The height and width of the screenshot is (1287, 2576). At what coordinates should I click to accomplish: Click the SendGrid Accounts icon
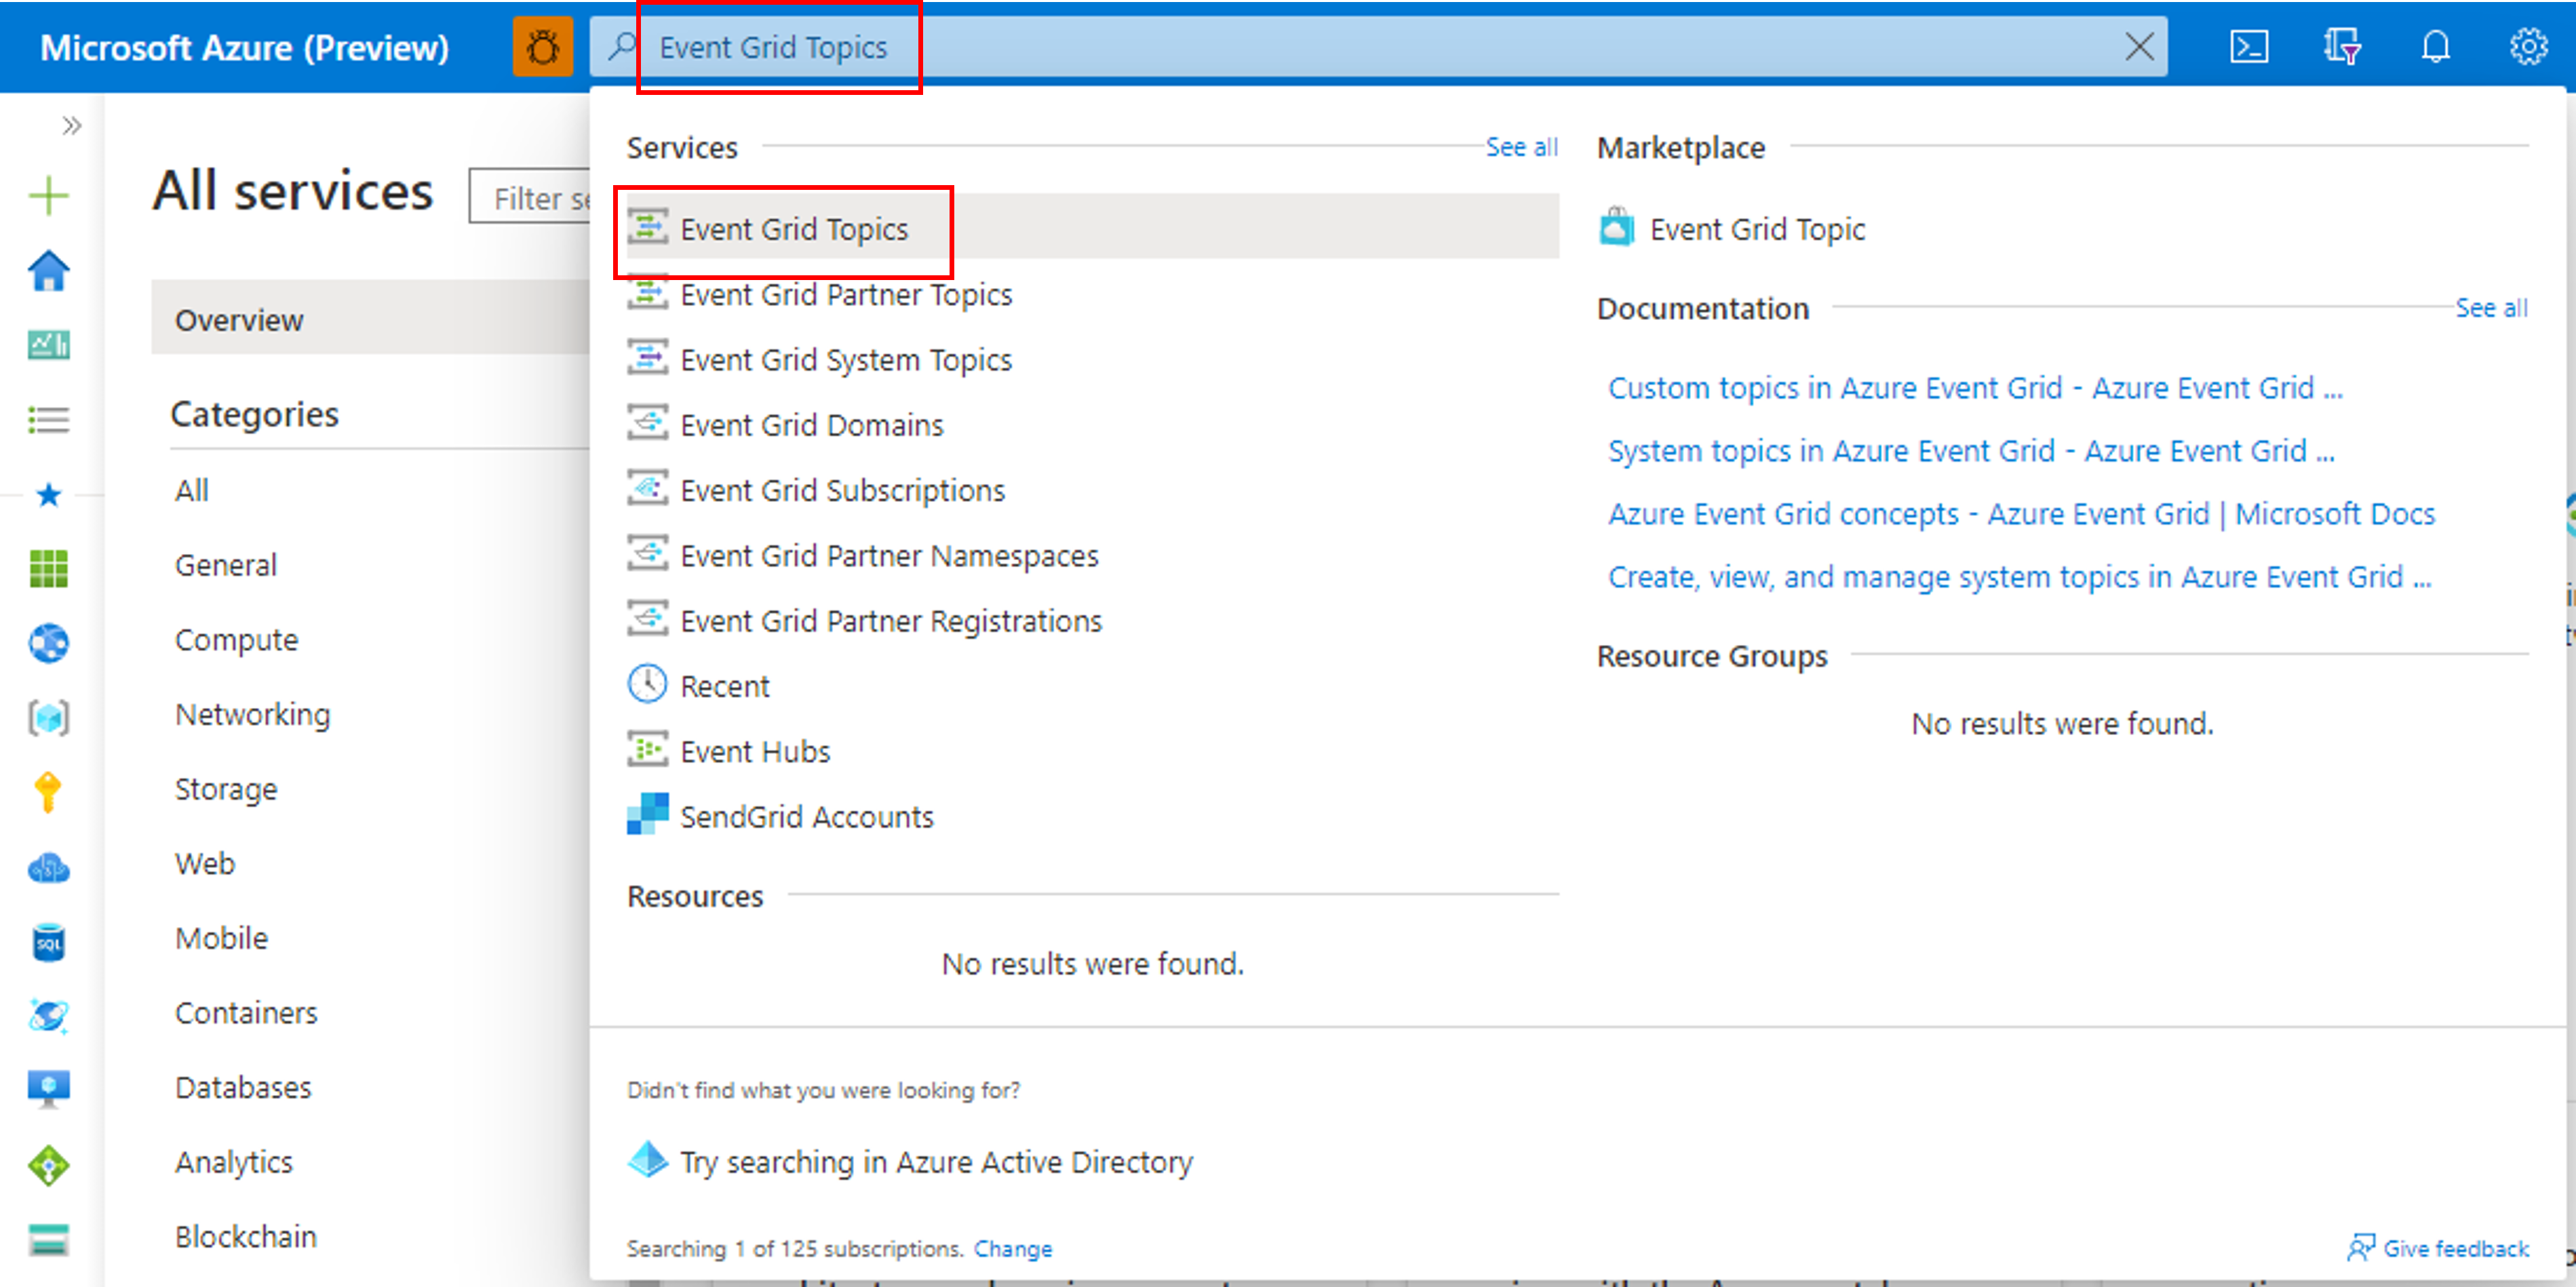click(x=647, y=816)
